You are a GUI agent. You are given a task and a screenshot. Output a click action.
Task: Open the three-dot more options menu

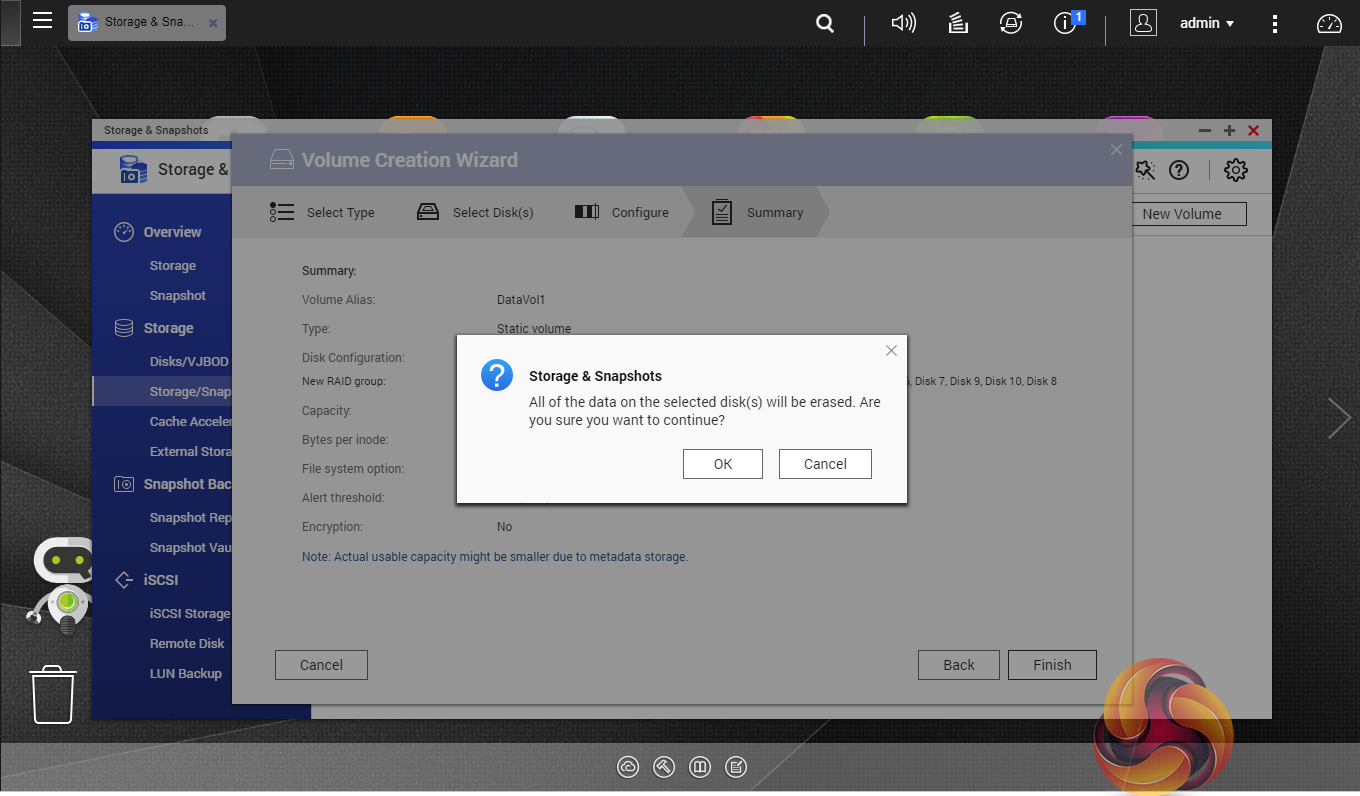click(1274, 23)
